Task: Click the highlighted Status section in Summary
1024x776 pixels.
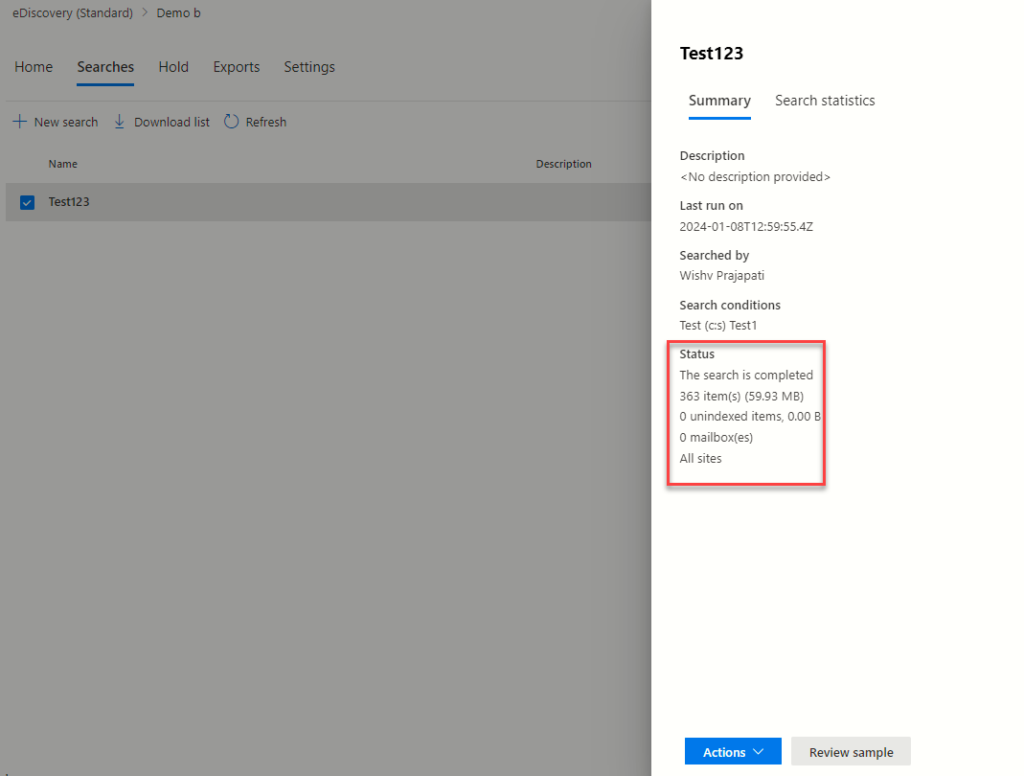Action: pyautogui.click(x=746, y=414)
